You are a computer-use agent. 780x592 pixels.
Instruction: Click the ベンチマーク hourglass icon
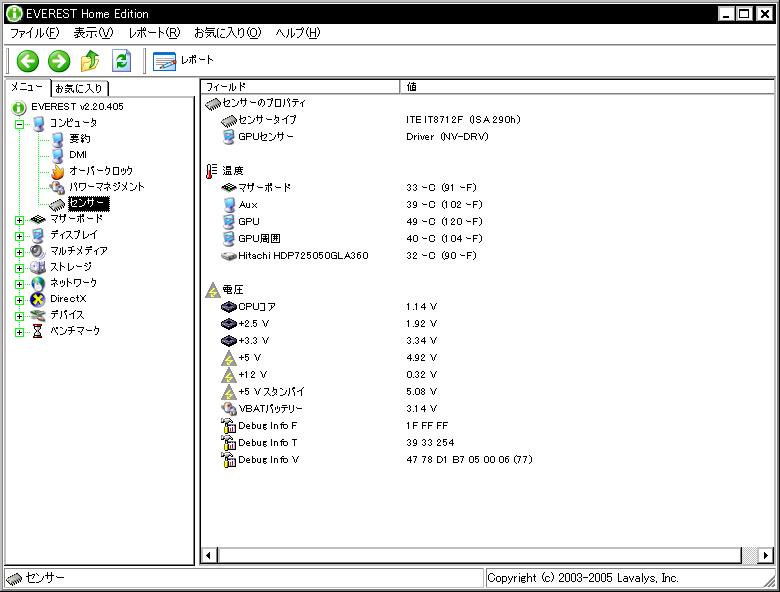tap(38, 331)
